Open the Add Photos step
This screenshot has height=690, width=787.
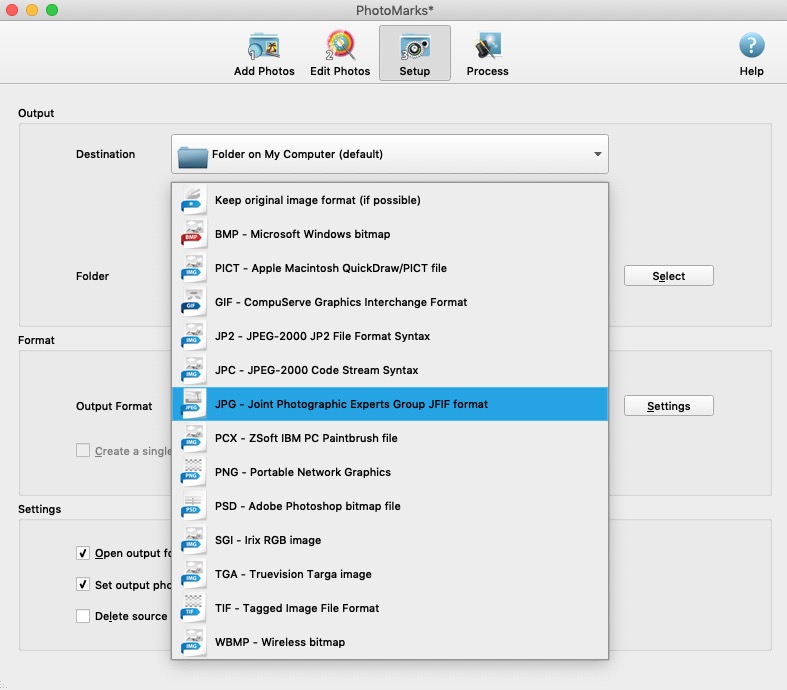click(264, 54)
